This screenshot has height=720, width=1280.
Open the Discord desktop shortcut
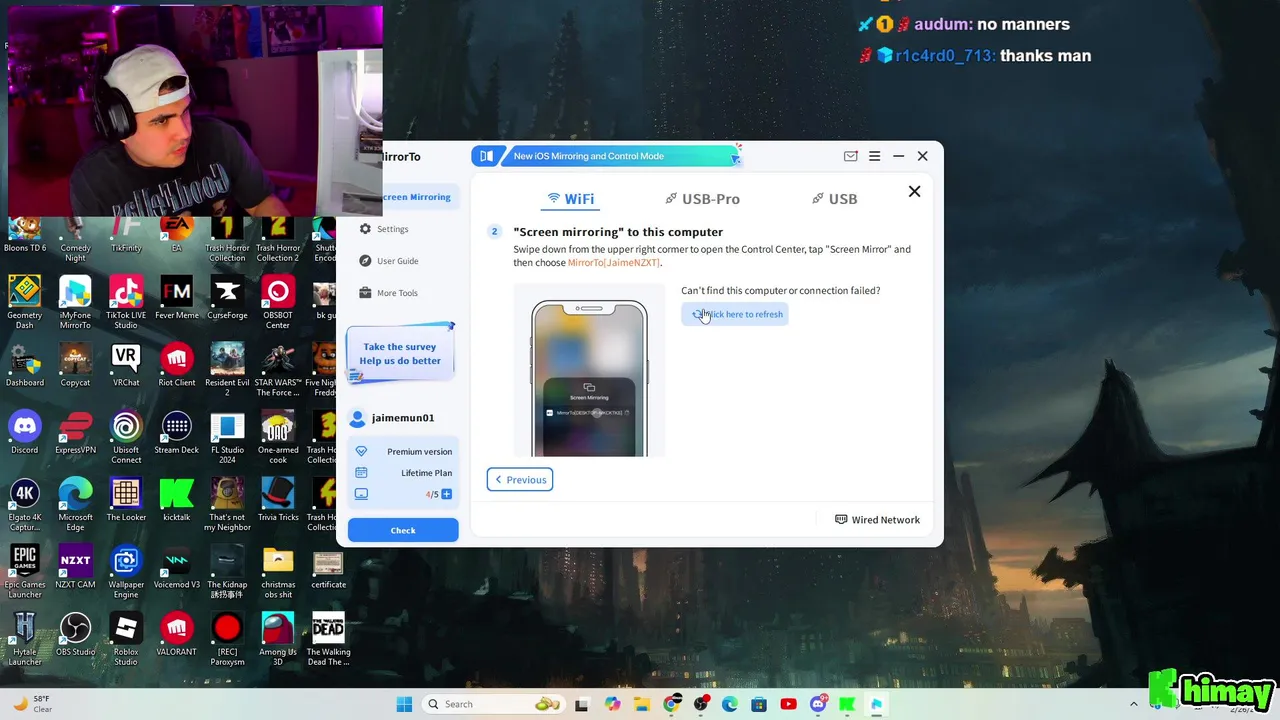click(x=25, y=432)
